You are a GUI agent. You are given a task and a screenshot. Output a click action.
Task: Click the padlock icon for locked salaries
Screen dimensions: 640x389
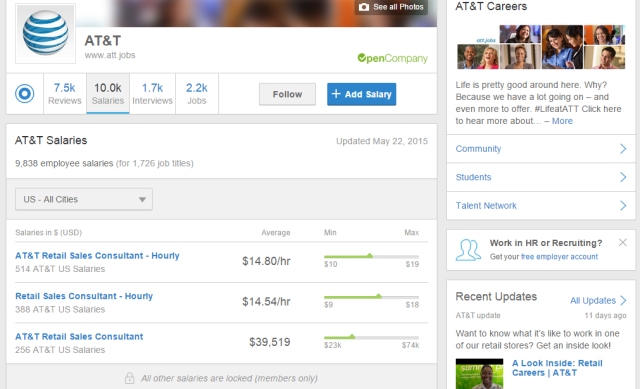click(129, 378)
